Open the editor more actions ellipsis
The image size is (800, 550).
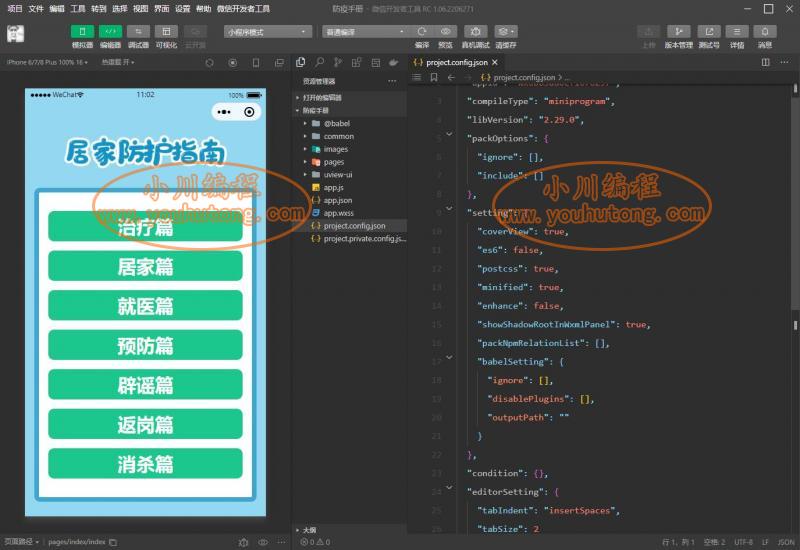[x=784, y=62]
